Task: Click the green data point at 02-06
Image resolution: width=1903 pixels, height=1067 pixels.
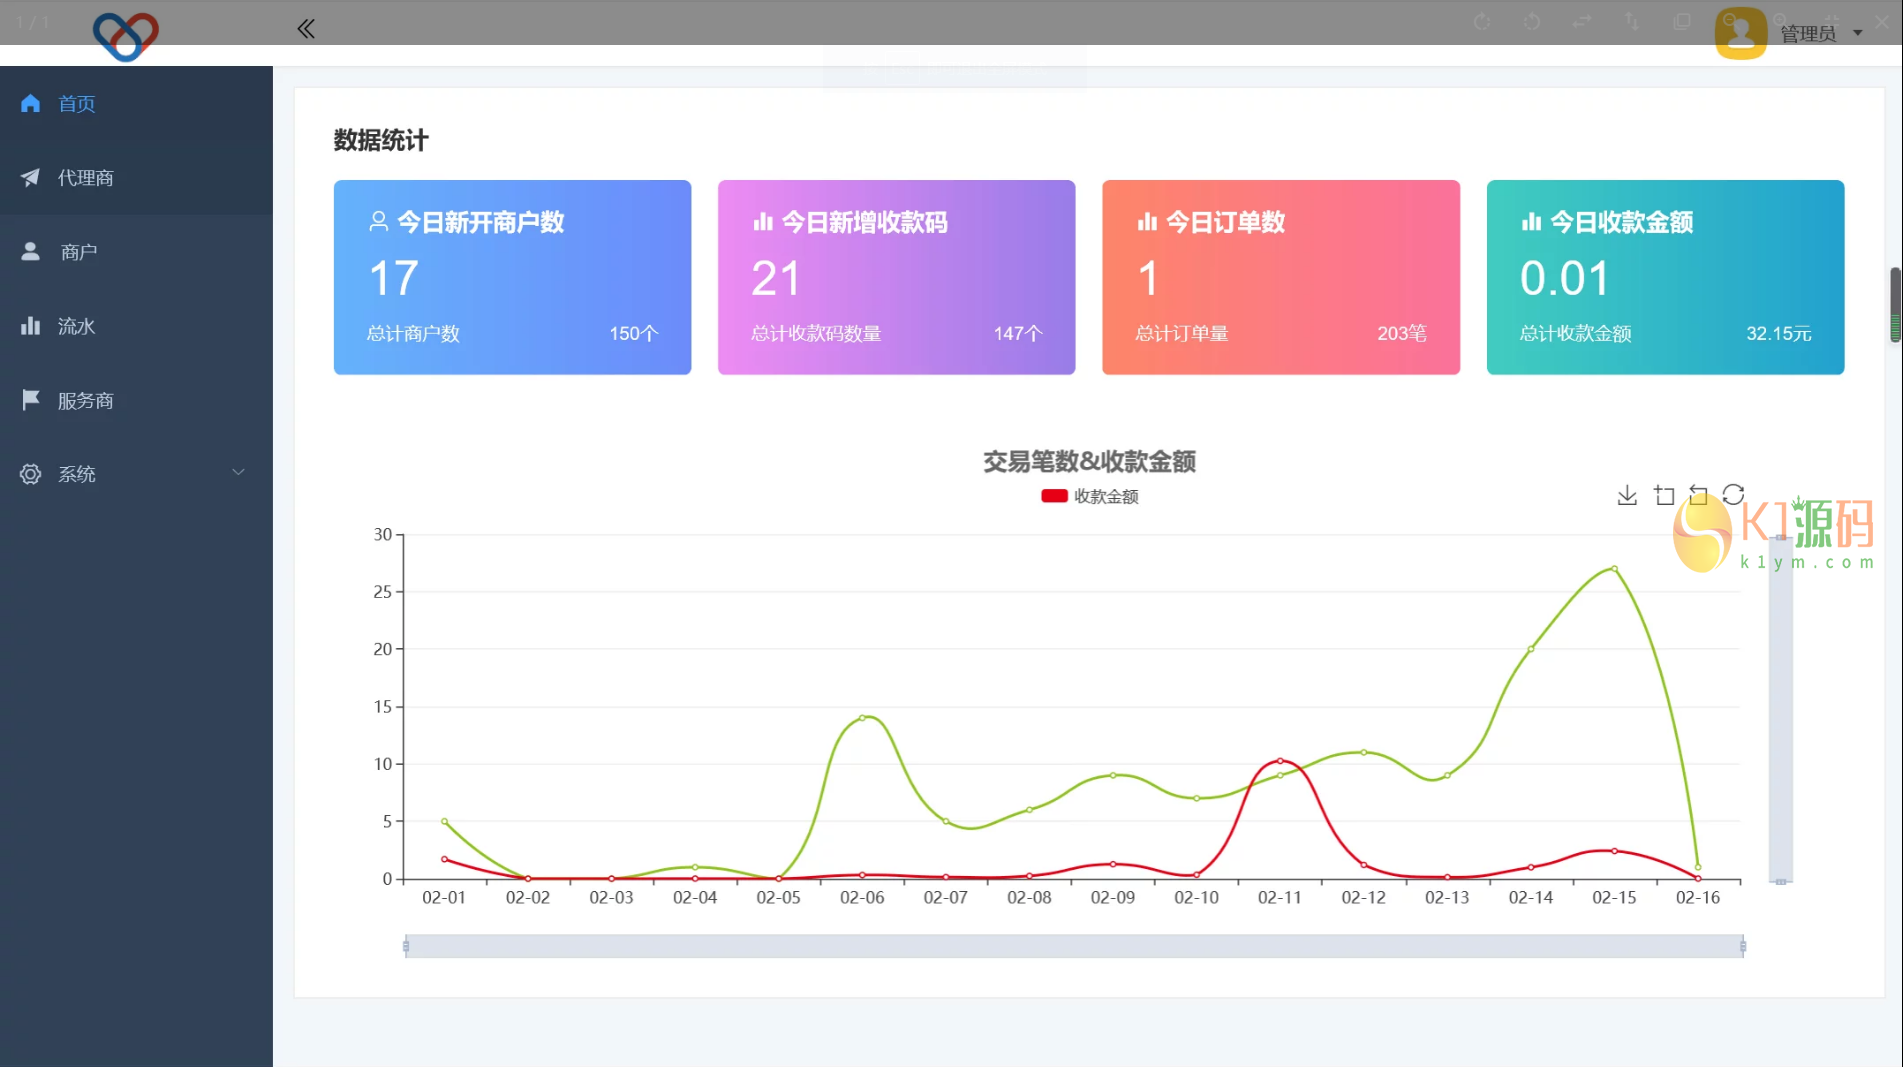Action: pyautogui.click(x=862, y=718)
